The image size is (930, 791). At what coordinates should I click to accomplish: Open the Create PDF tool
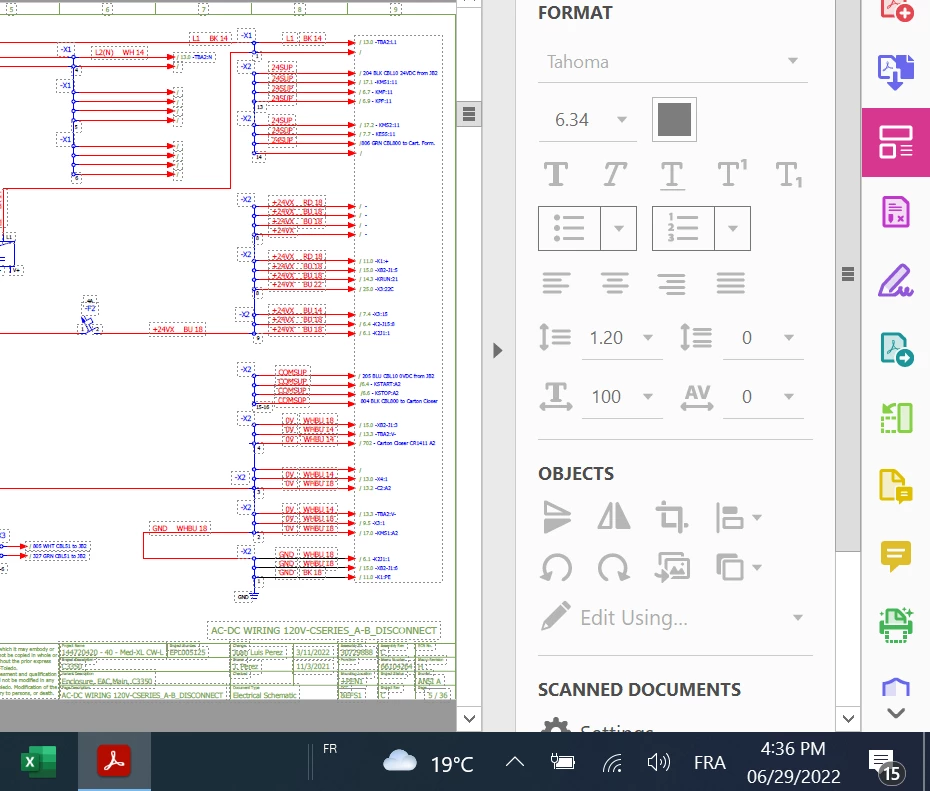(x=896, y=11)
